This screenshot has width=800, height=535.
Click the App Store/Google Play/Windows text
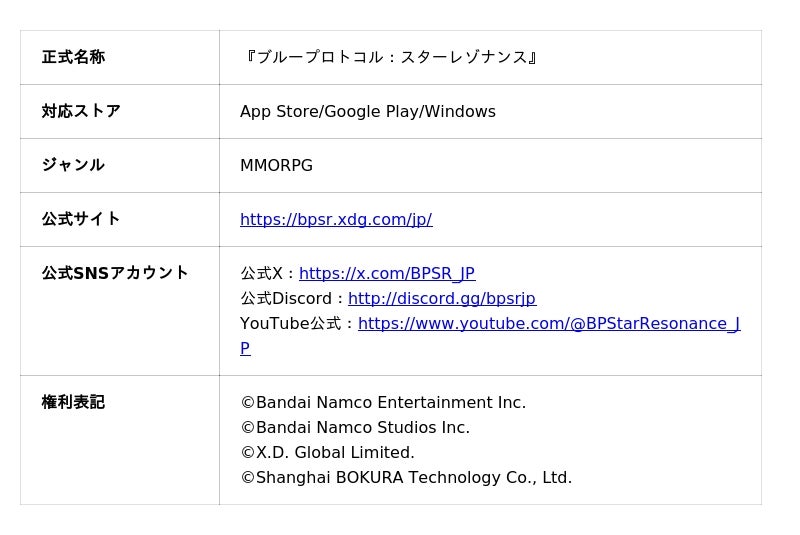[x=367, y=112]
